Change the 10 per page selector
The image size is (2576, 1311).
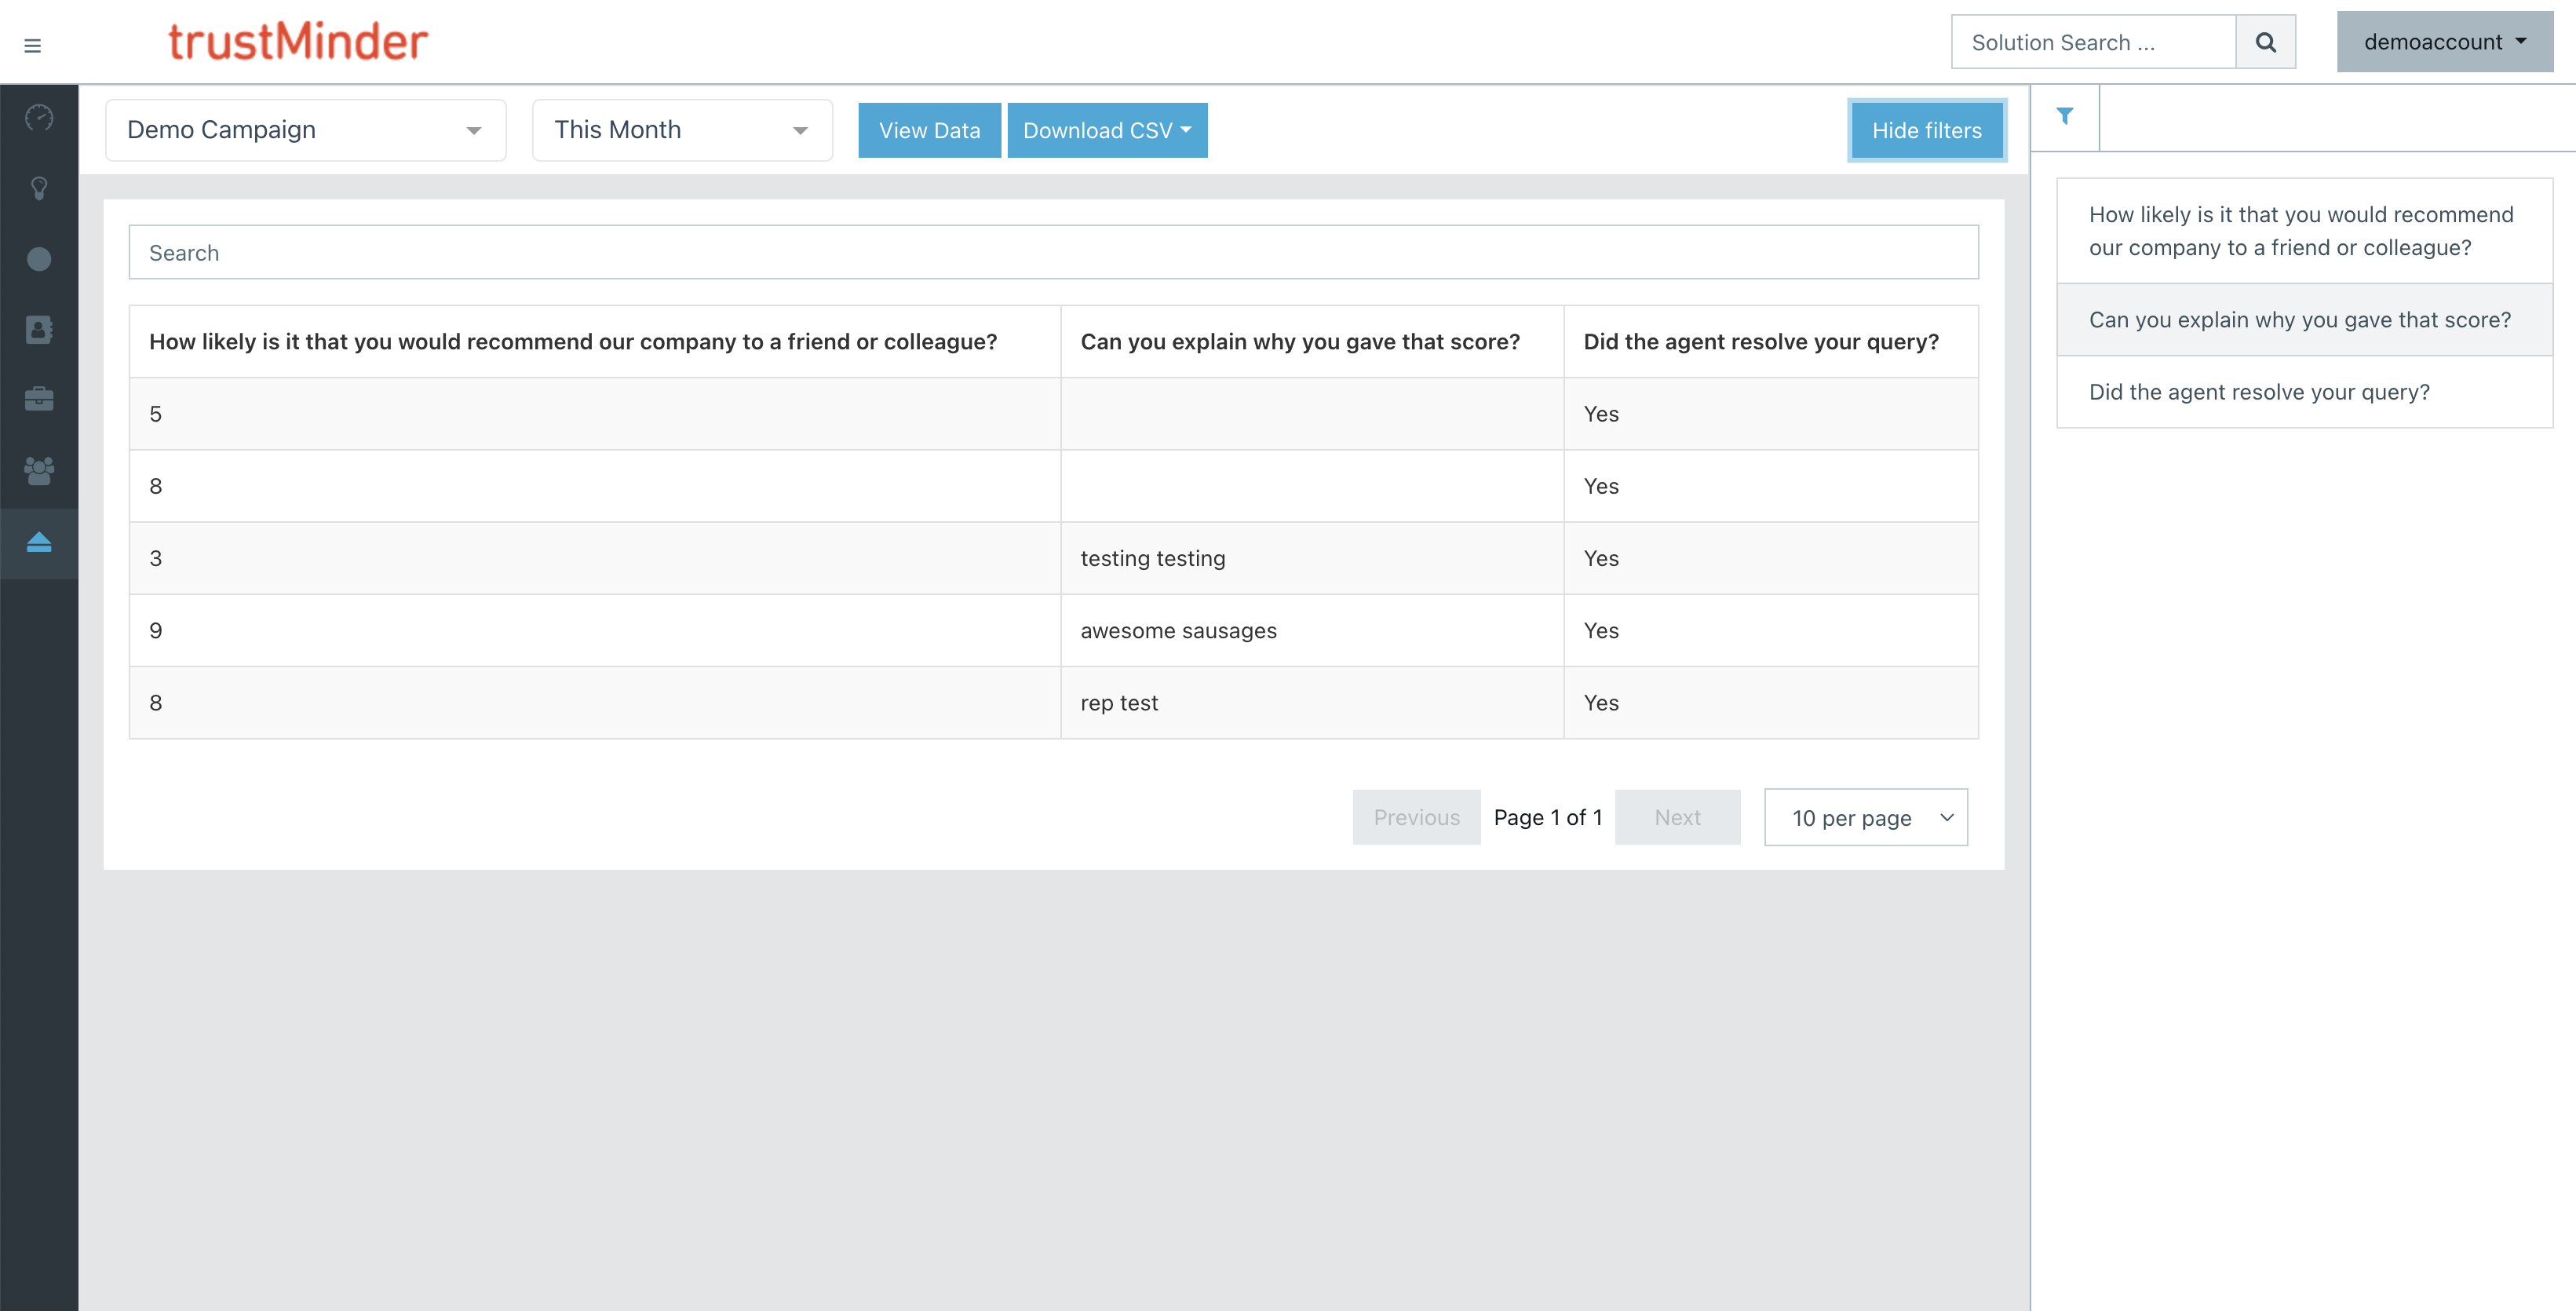tap(1866, 818)
